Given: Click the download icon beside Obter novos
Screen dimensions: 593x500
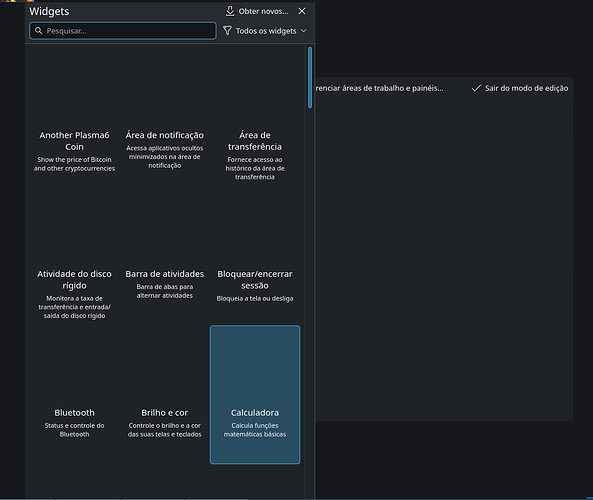Looking at the screenshot, I should pyautogui.click(x=230, y=11).
